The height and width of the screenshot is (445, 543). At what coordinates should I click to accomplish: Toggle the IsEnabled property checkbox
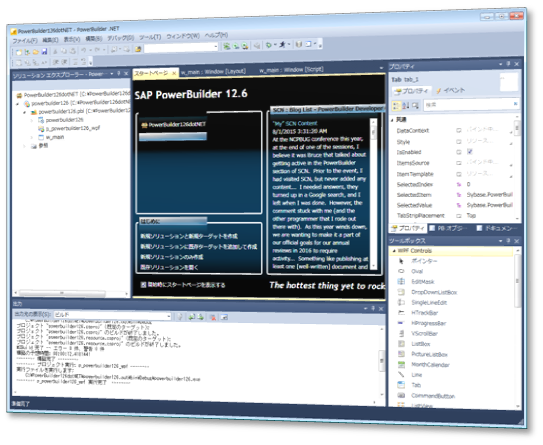pos(470,151)
